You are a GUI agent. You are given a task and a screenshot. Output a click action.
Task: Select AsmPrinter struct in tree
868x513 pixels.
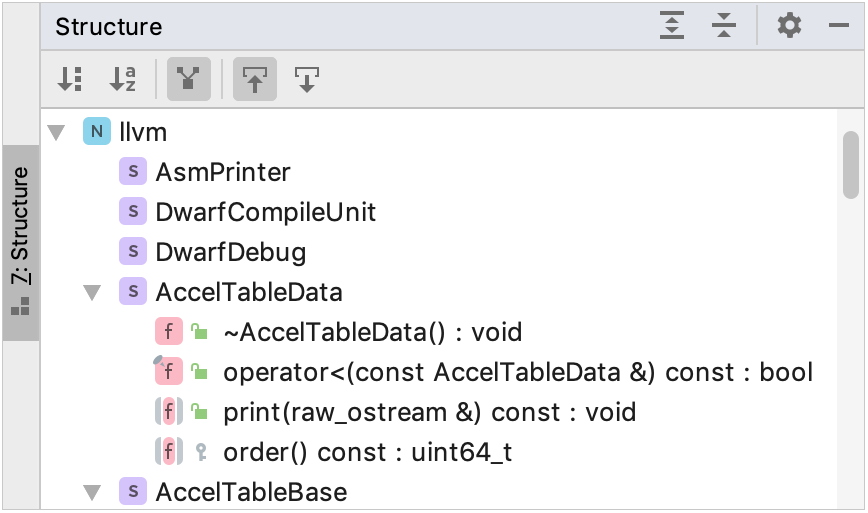(x=222, y=172)
